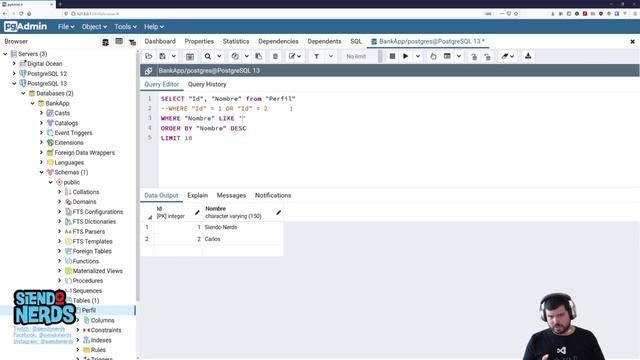The height and width of the screenshot is (360, 640).
Task: Open Execute options dropdown arrow
Action: (x=418, y=56)
